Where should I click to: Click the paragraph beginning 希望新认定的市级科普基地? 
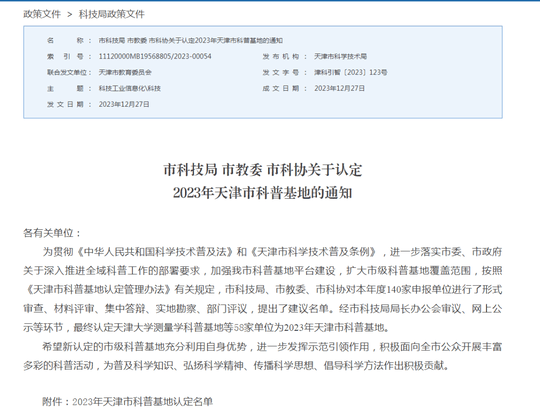pos(263,356)
